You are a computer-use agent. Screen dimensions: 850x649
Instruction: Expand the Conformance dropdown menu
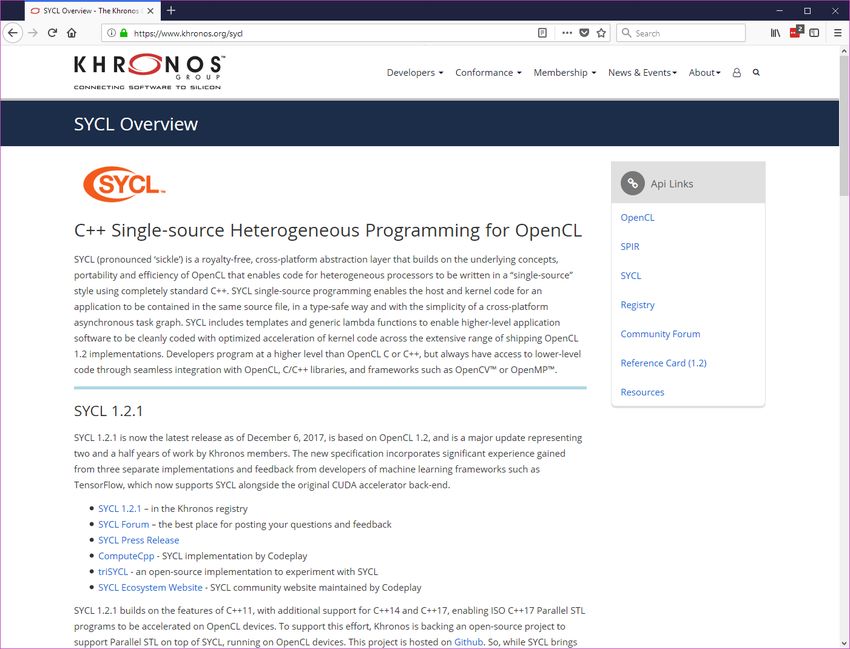(x=488, y=73)
